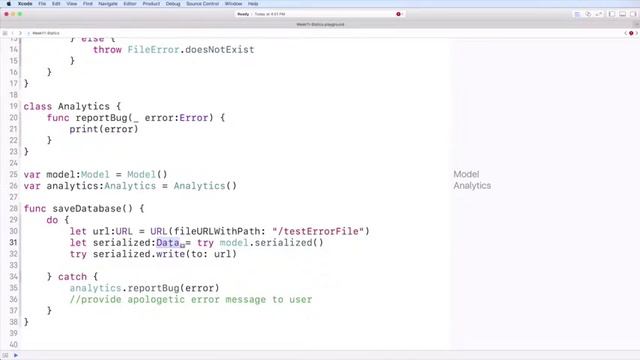Click line number 31 in the gutter
Image resolution: width=640 pixels, height=360 pixels.
[x=13, y=243]
